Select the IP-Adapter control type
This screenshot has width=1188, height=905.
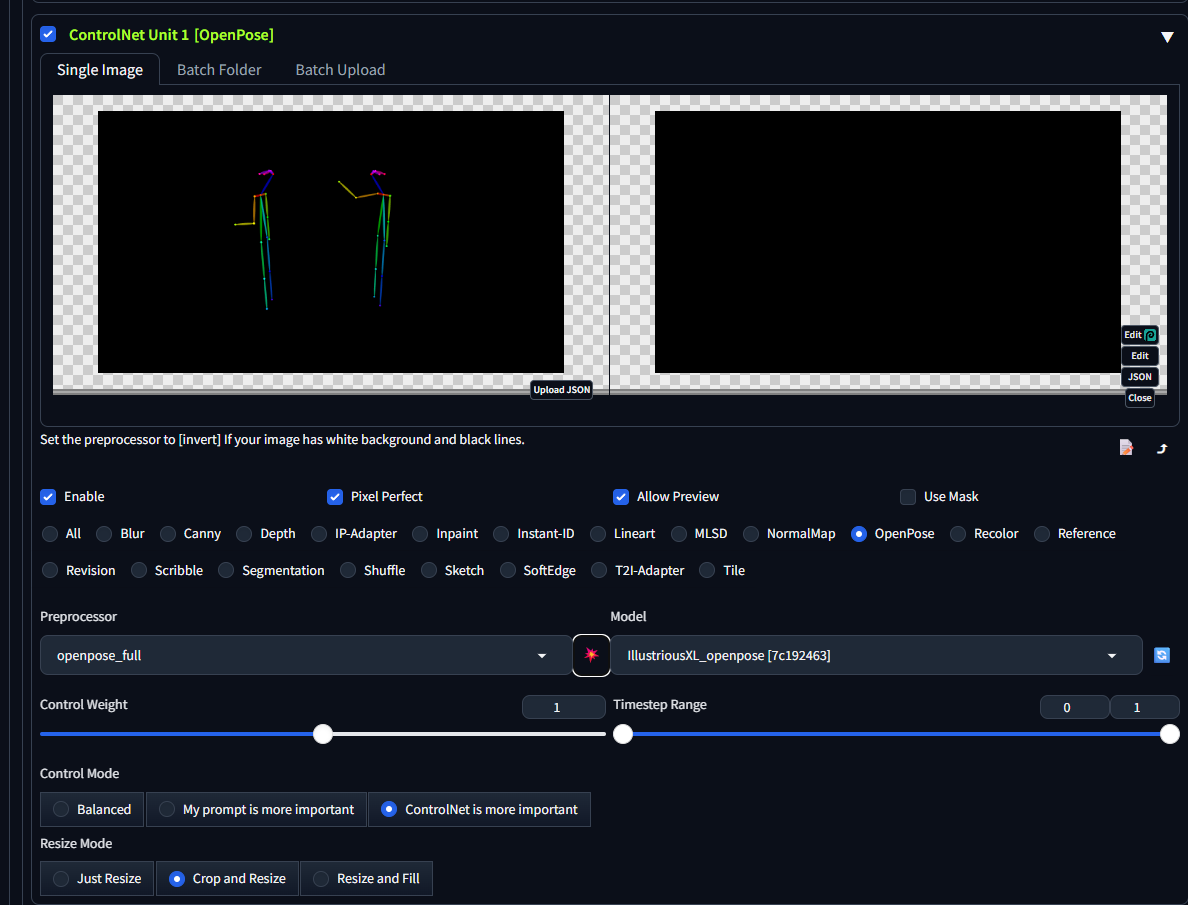[x=354, y=534]
